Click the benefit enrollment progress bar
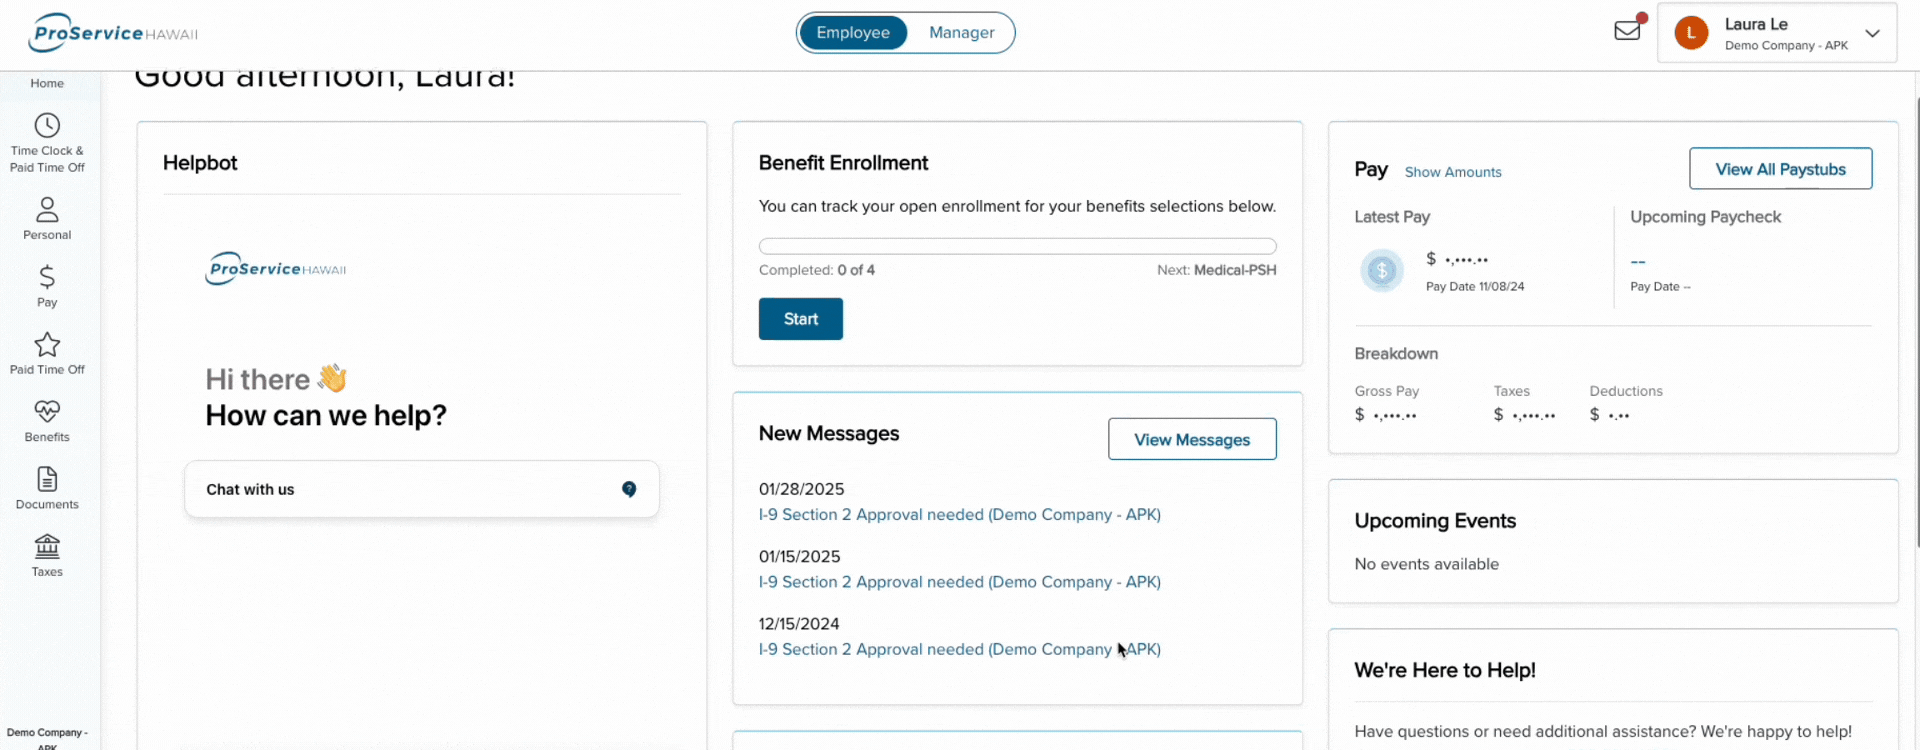 (1017, 246)
